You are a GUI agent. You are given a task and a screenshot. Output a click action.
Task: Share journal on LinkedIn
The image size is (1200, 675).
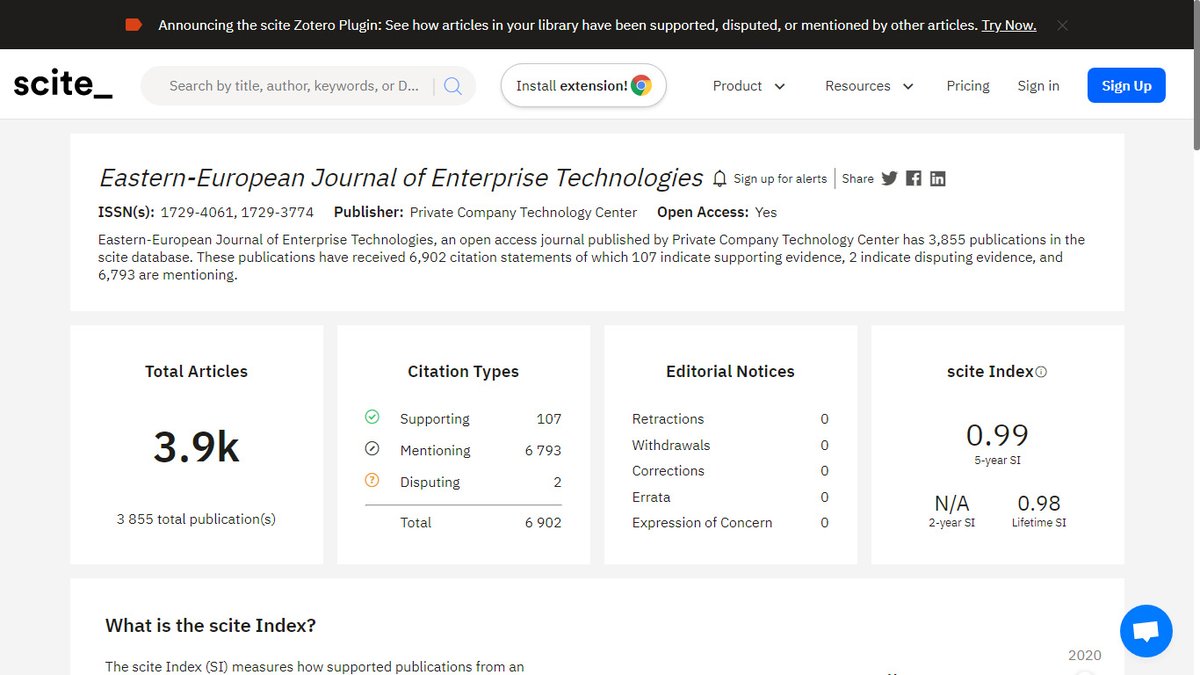[x=938, y=179]
